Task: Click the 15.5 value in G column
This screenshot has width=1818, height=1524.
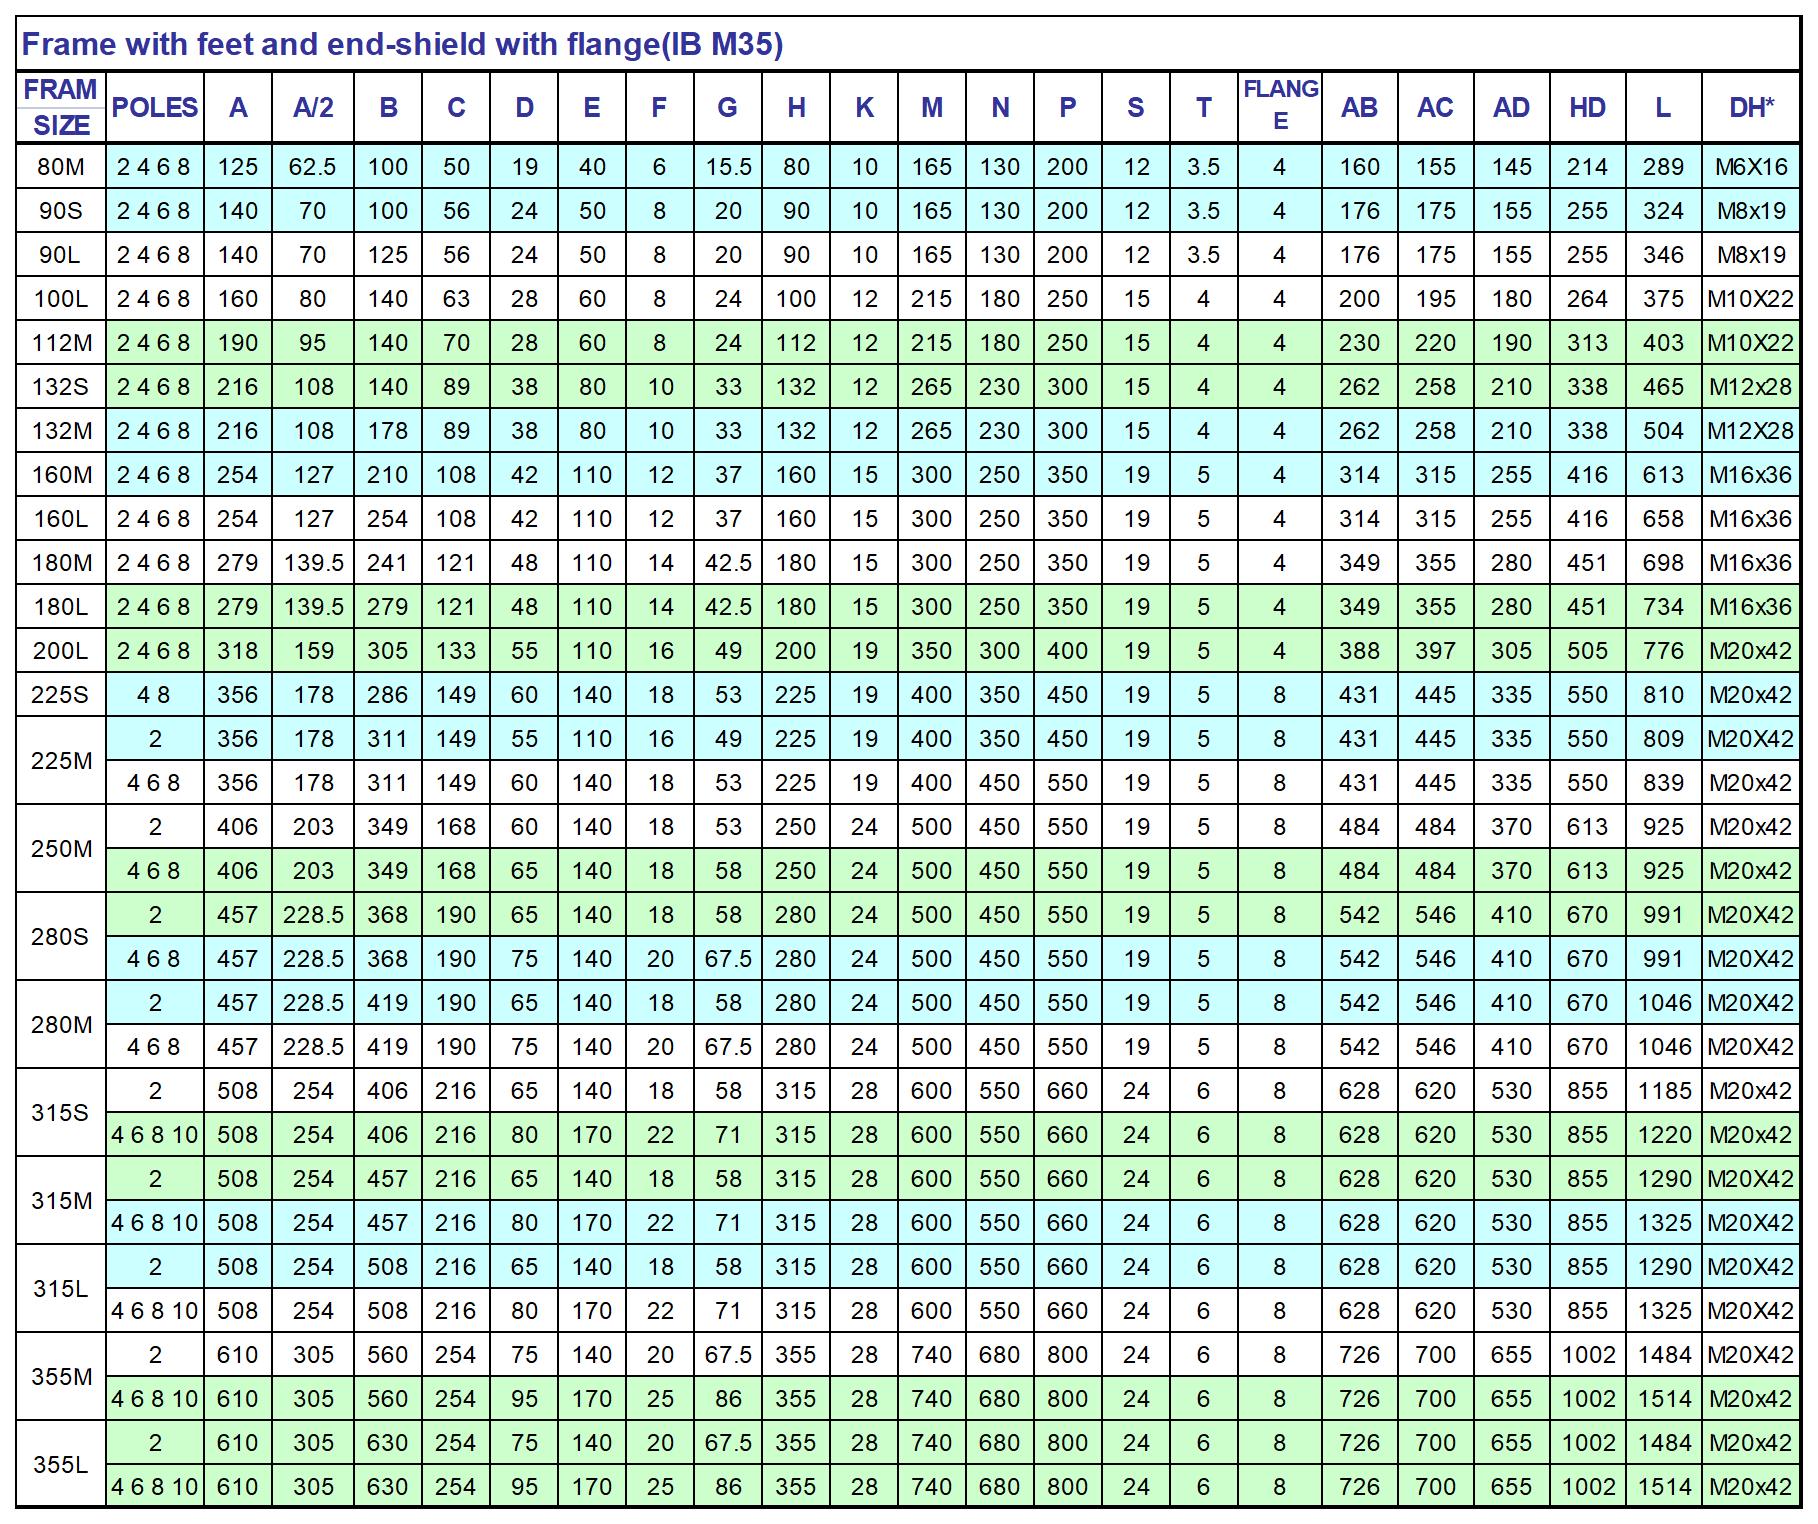Action: (x=728, y=167)
